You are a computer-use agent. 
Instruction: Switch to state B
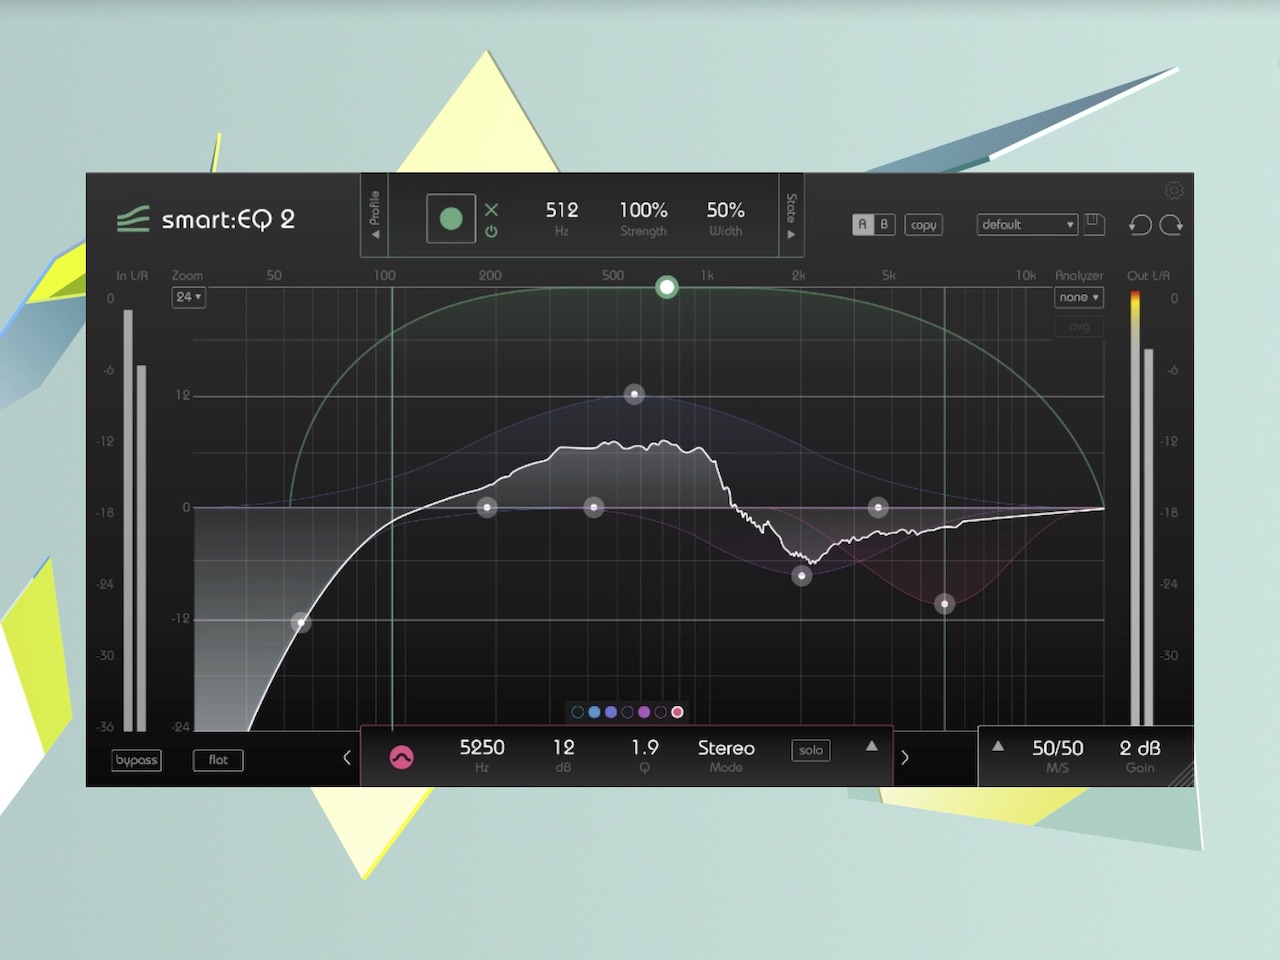click(884, 224)
